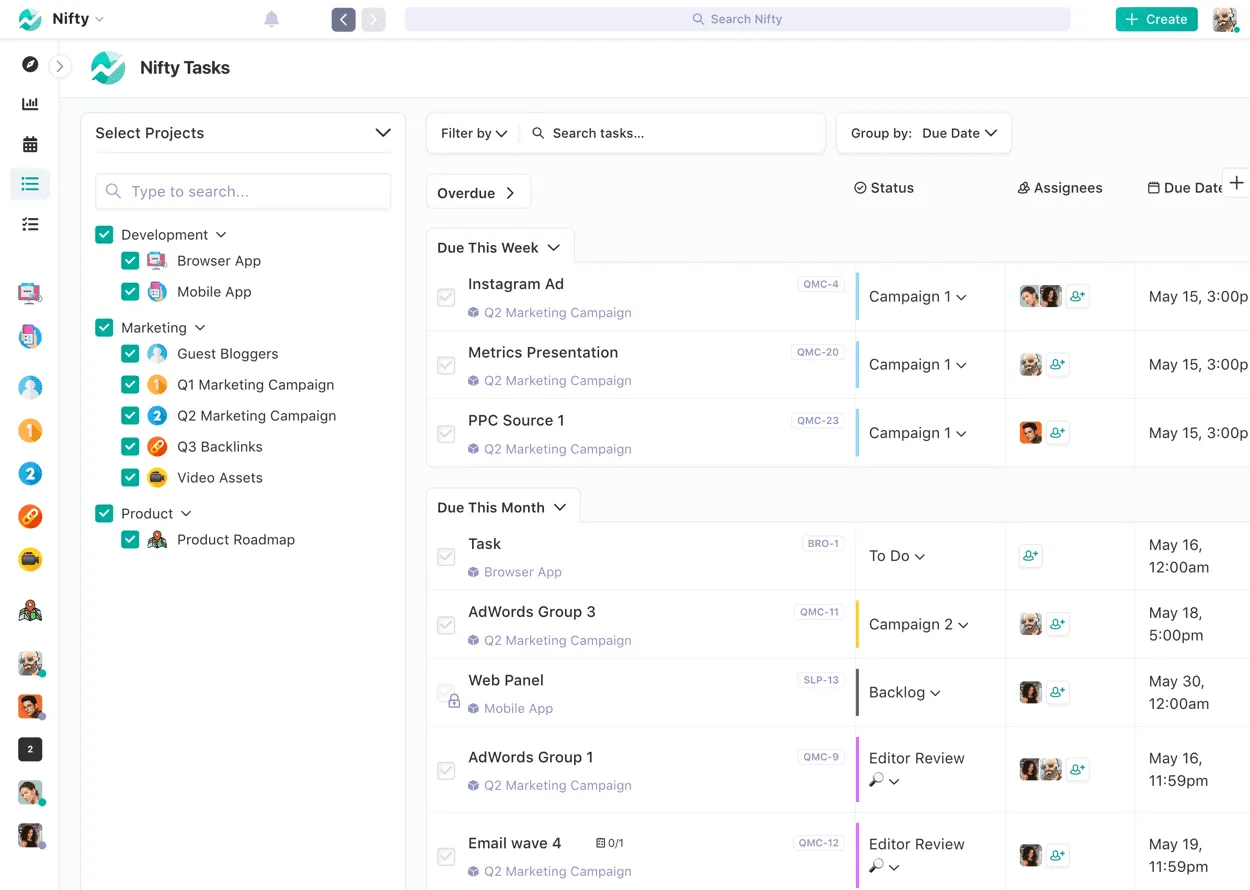This screenshot has height=890, width=1250.
Task: Click the 0/1 subtask progress on Email wave 4
Action: [x=610, y=842]
